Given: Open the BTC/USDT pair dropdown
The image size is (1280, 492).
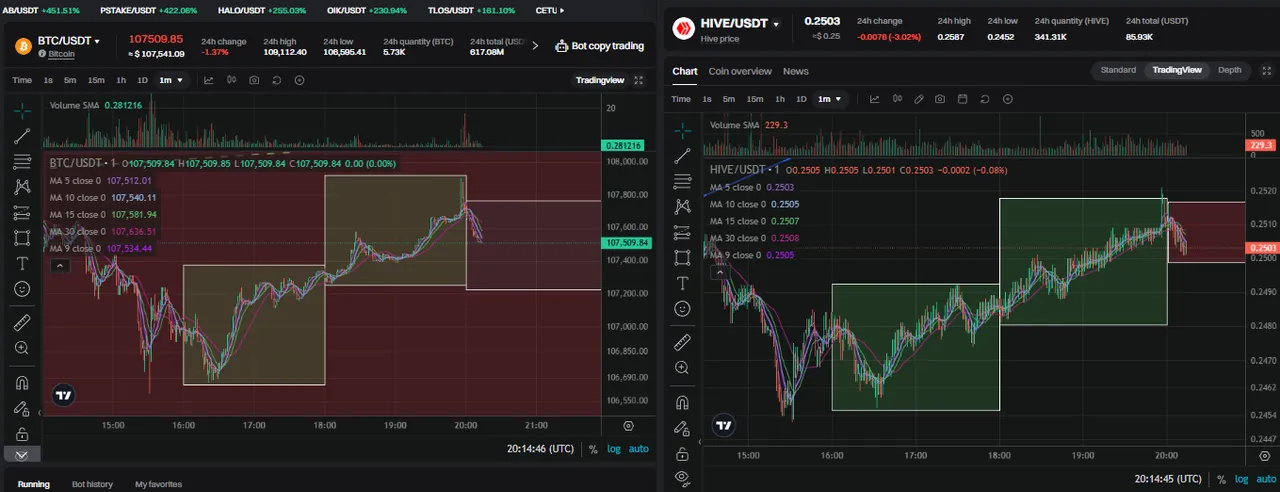Looking at the screenshot, I should coord(69,41).
